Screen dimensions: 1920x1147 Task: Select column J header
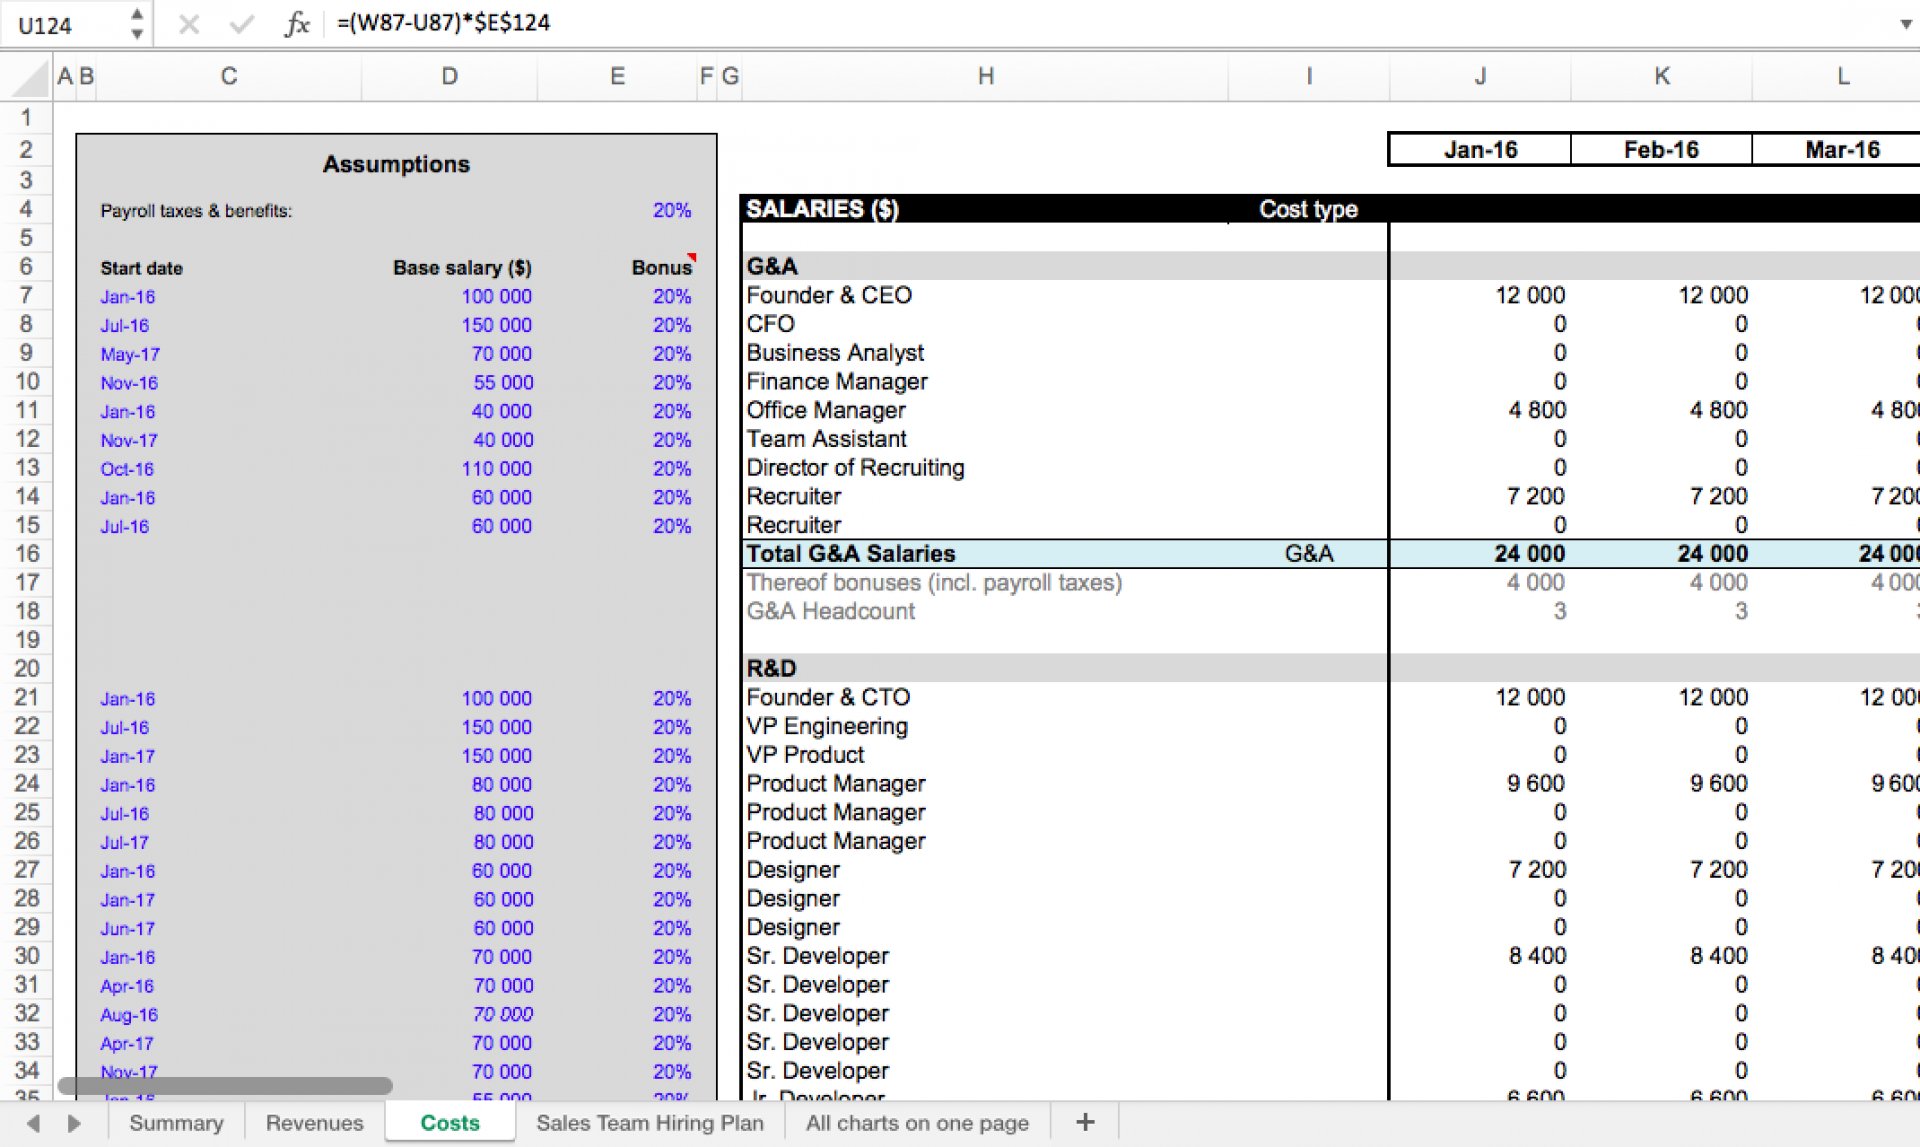1480,76
